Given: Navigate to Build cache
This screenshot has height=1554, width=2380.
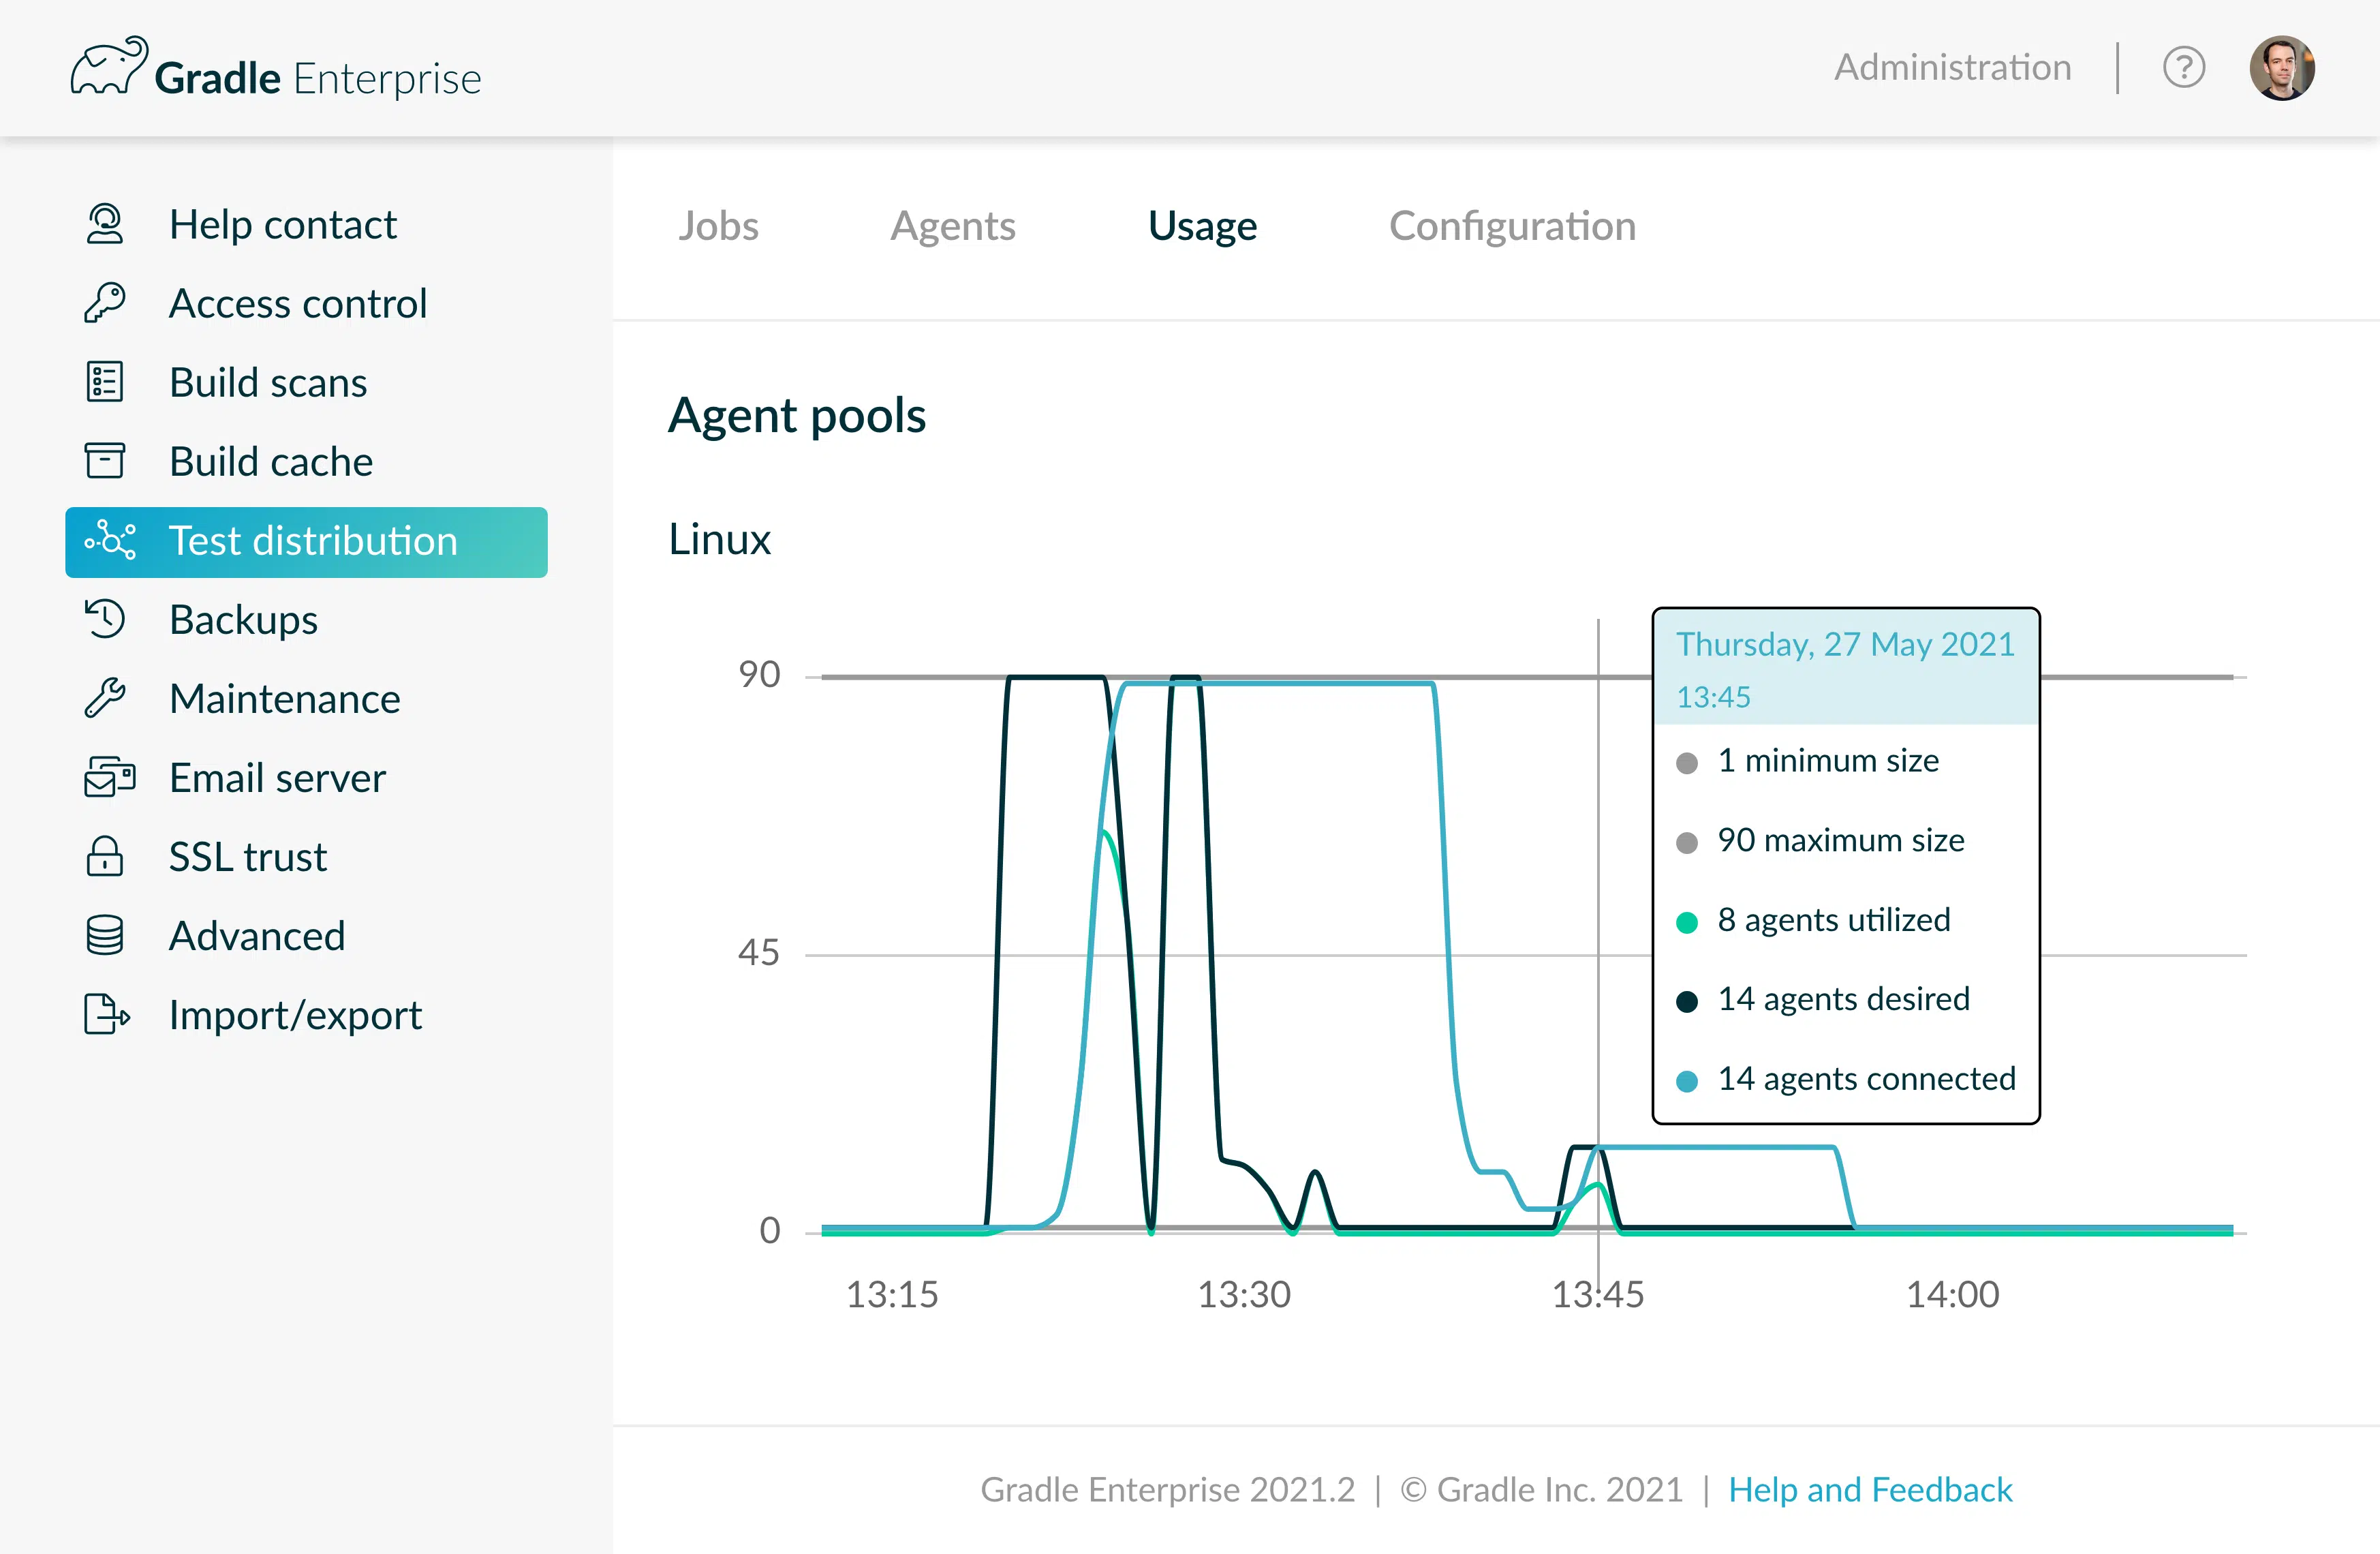Looking at the screenshot, I should [306, 461].
